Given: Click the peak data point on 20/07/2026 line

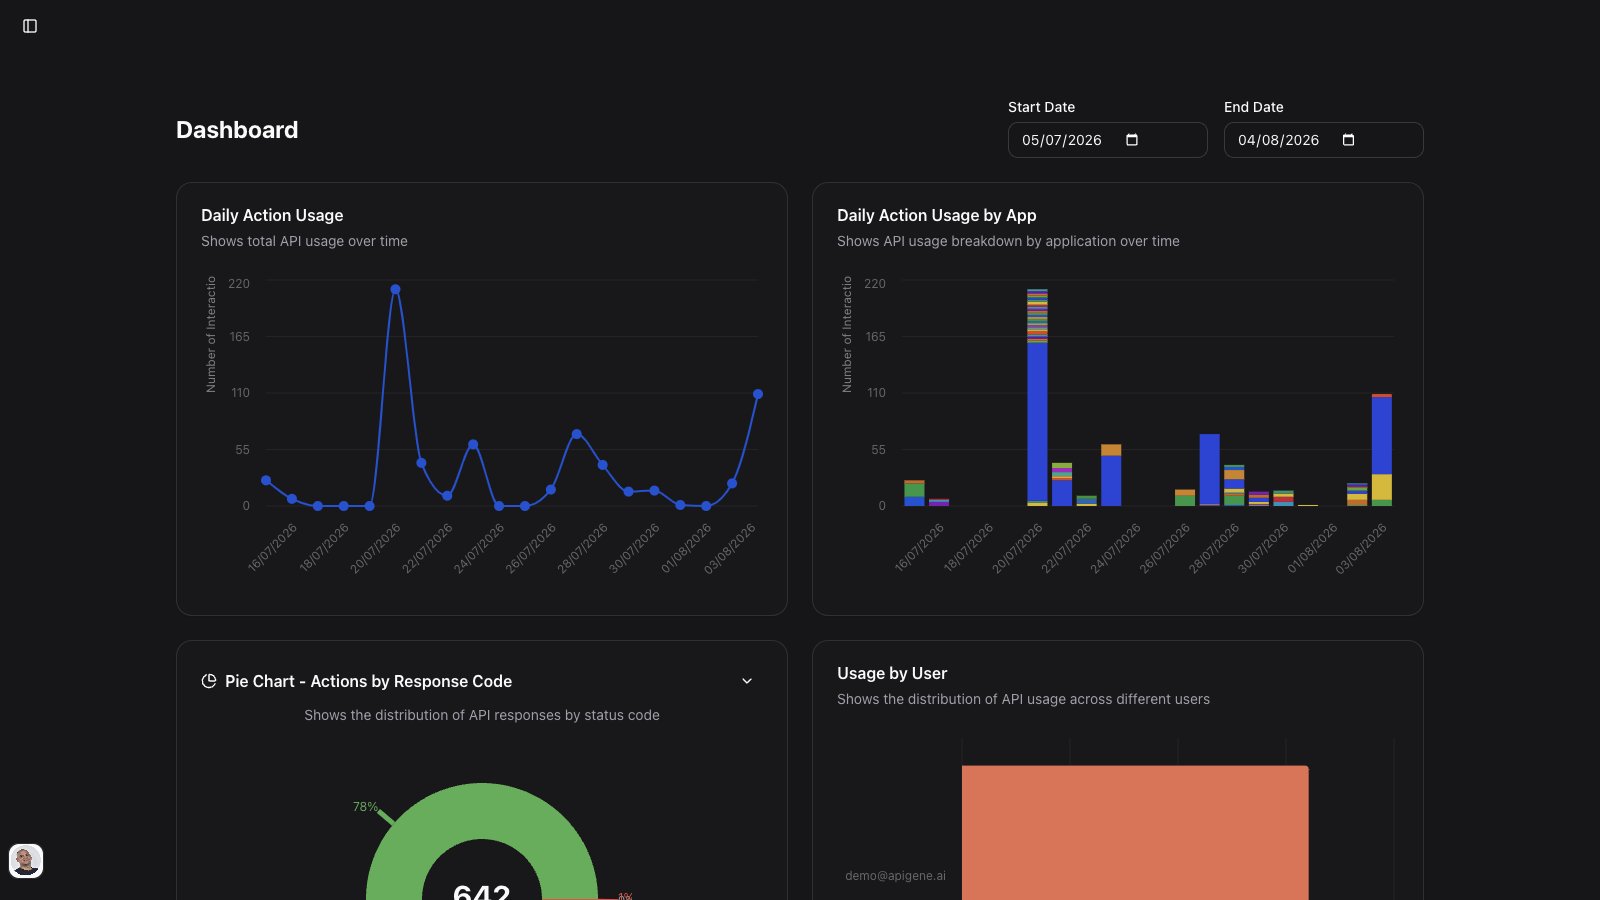Looking at the screenshot, I should tap(395, 289).
